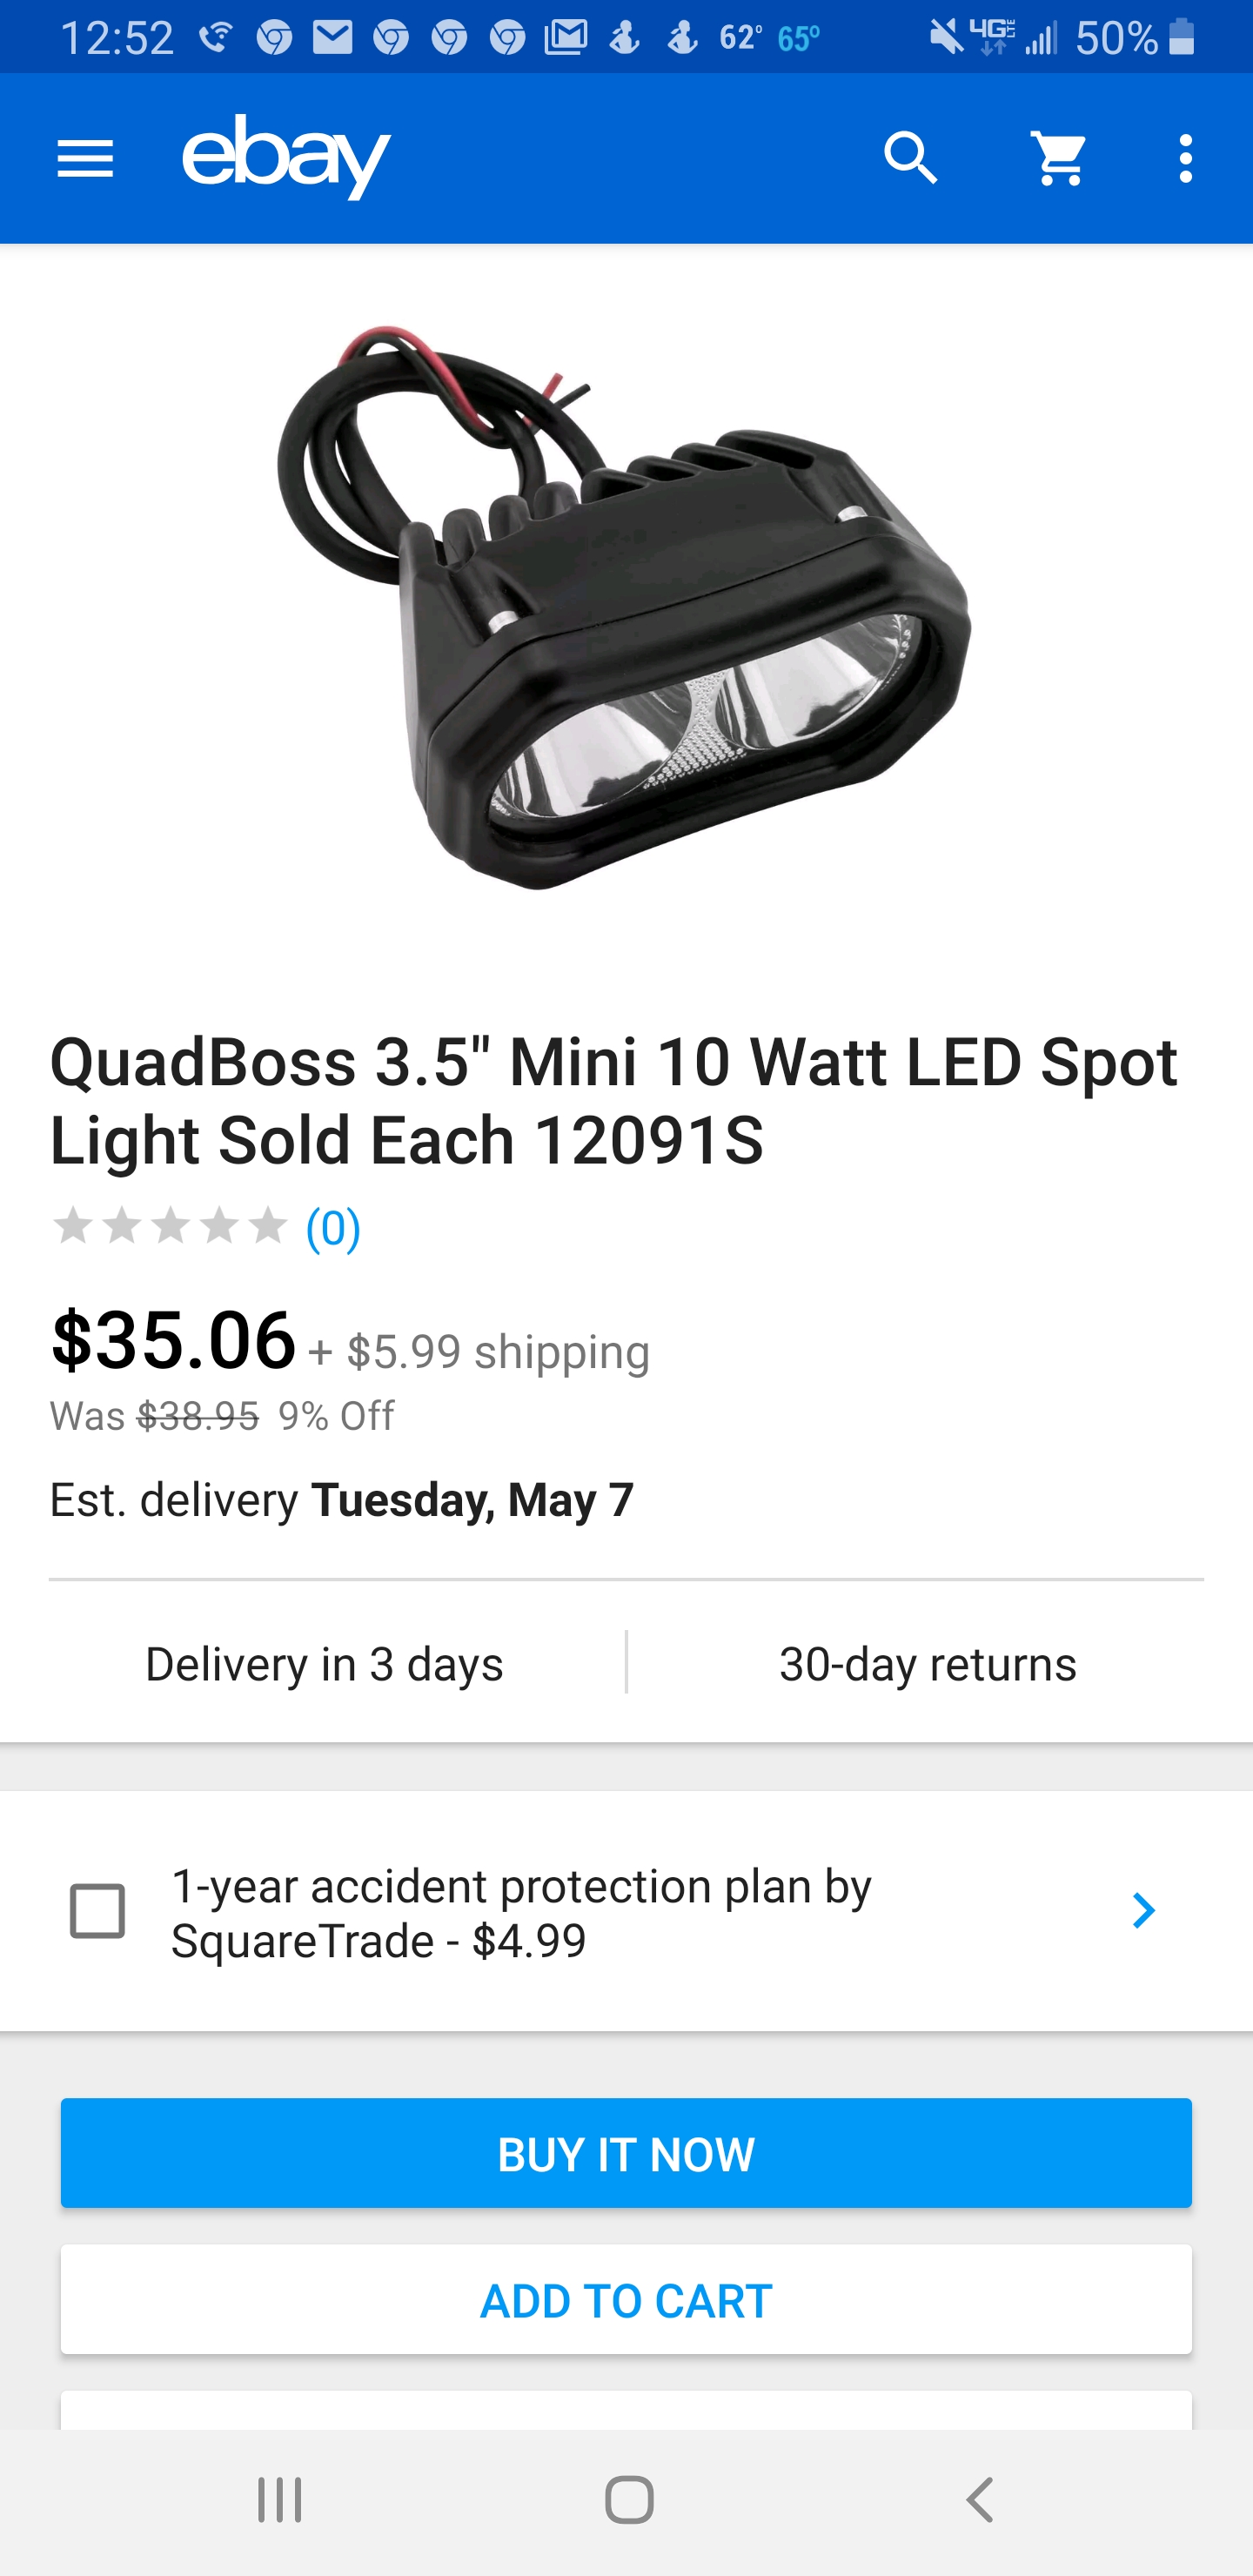Open the (0) reviews link
The width and height of the screenshot is (1253, 2576).
pyautogui.click(x=333, y=1227)
